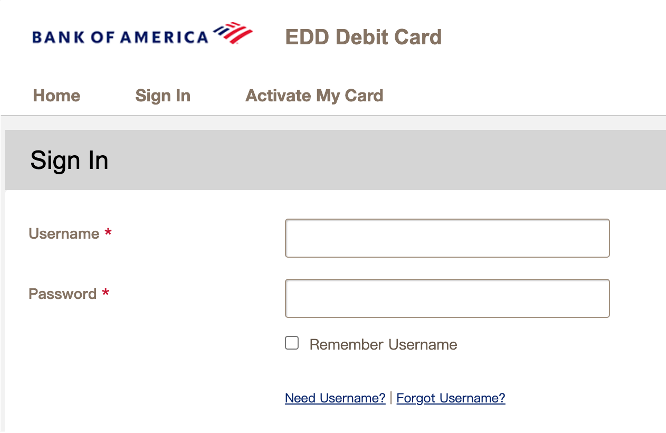Image resolution: width=666 pixels, height=433 pixels.
Task: Open the Need Username? link
Action: [x=335, y=398]
